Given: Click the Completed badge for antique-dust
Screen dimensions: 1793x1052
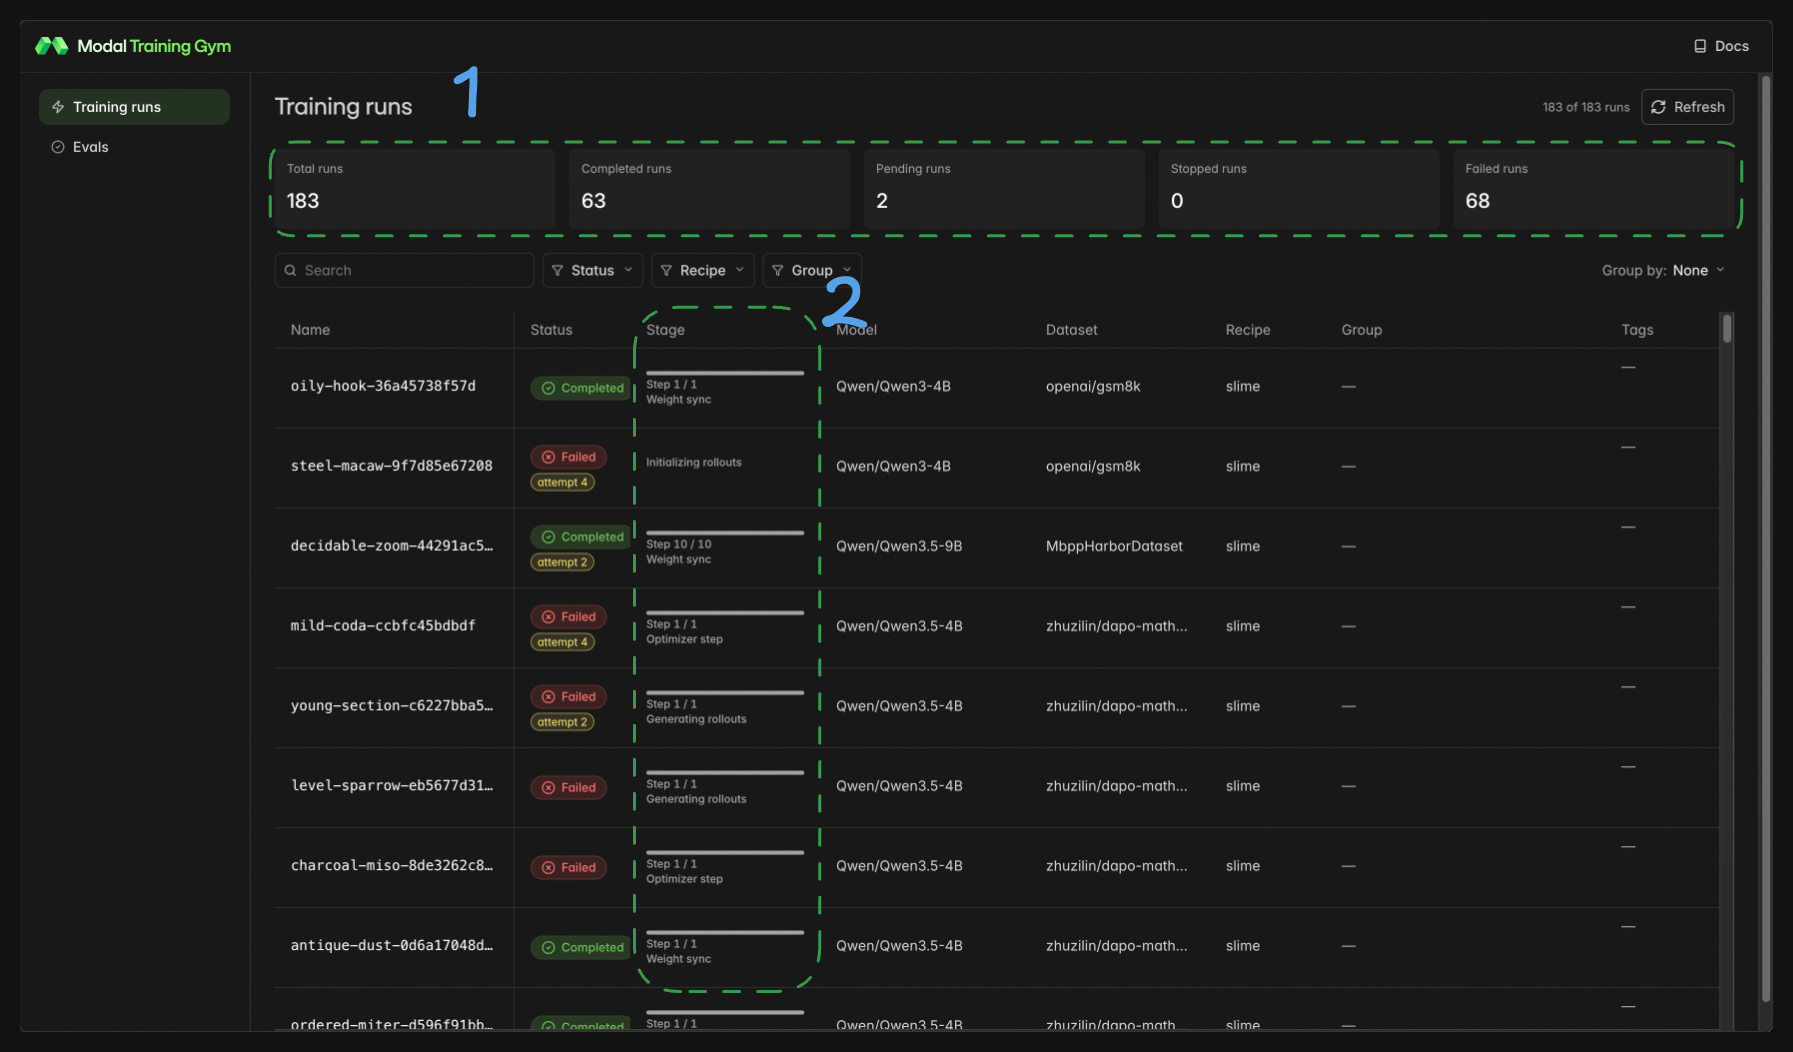Looking at the screenshot, I should coord(582,947).
